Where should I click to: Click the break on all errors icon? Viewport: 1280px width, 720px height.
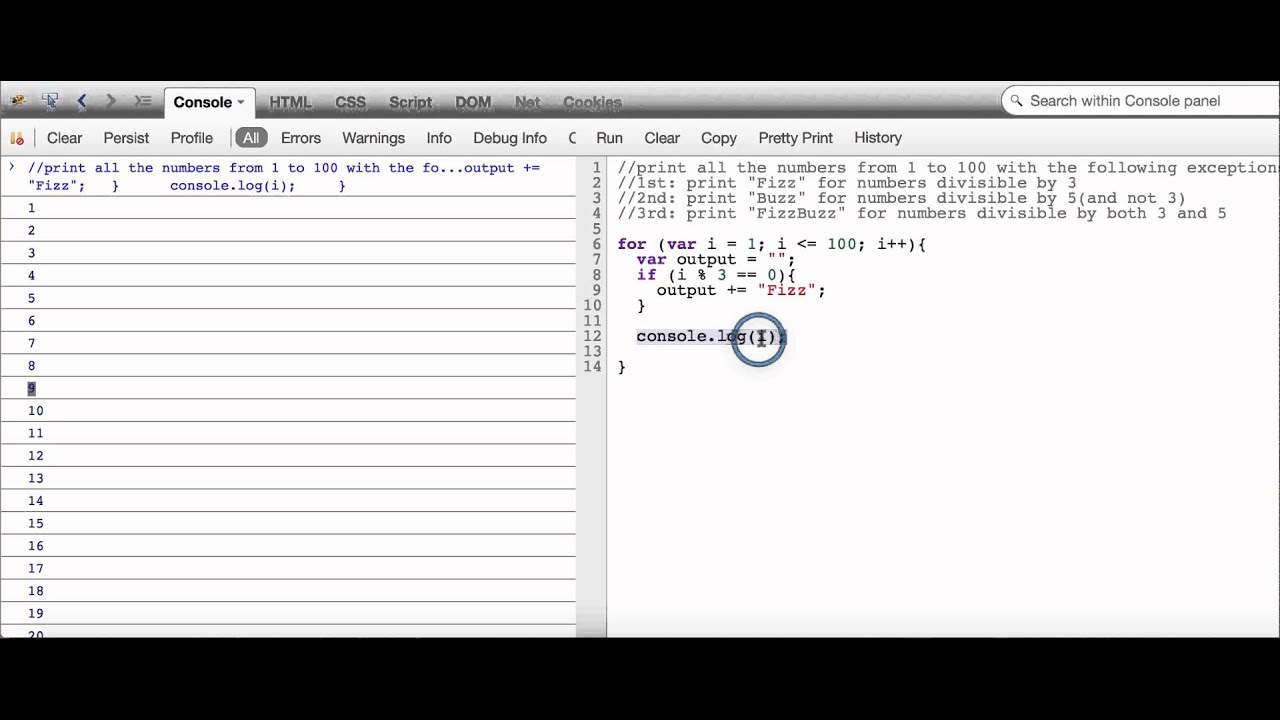[x=17, y=138]
